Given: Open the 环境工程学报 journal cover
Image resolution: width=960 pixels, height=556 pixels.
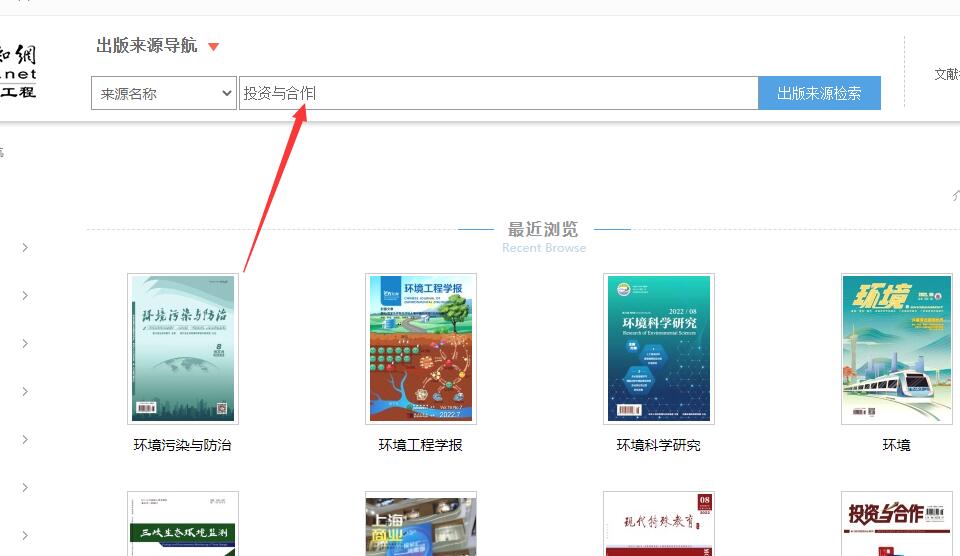Looking at the screenshot, I should pyautogui.click(x=421, y=348).
